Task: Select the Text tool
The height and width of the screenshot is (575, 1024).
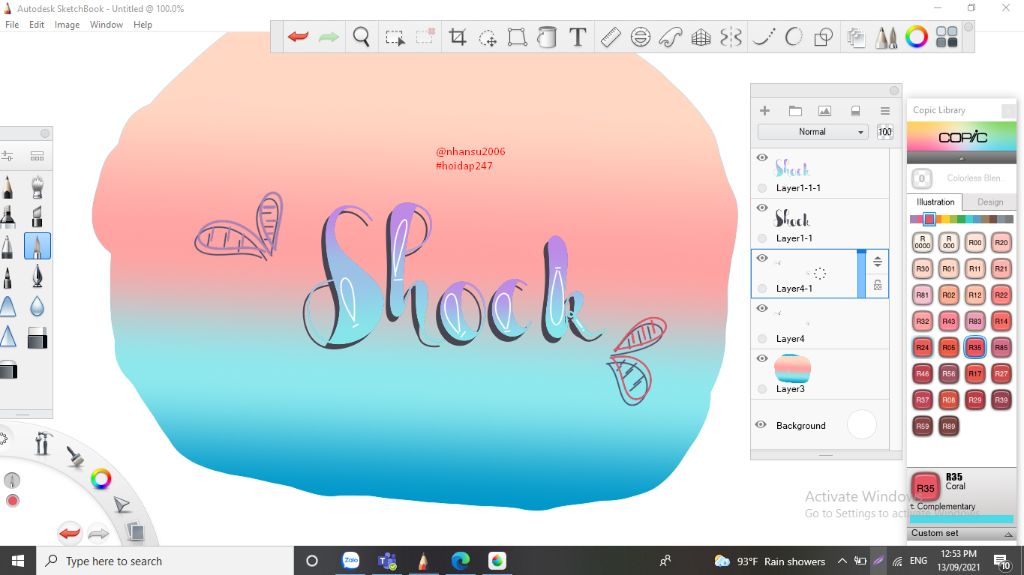Action: point(577,37)
